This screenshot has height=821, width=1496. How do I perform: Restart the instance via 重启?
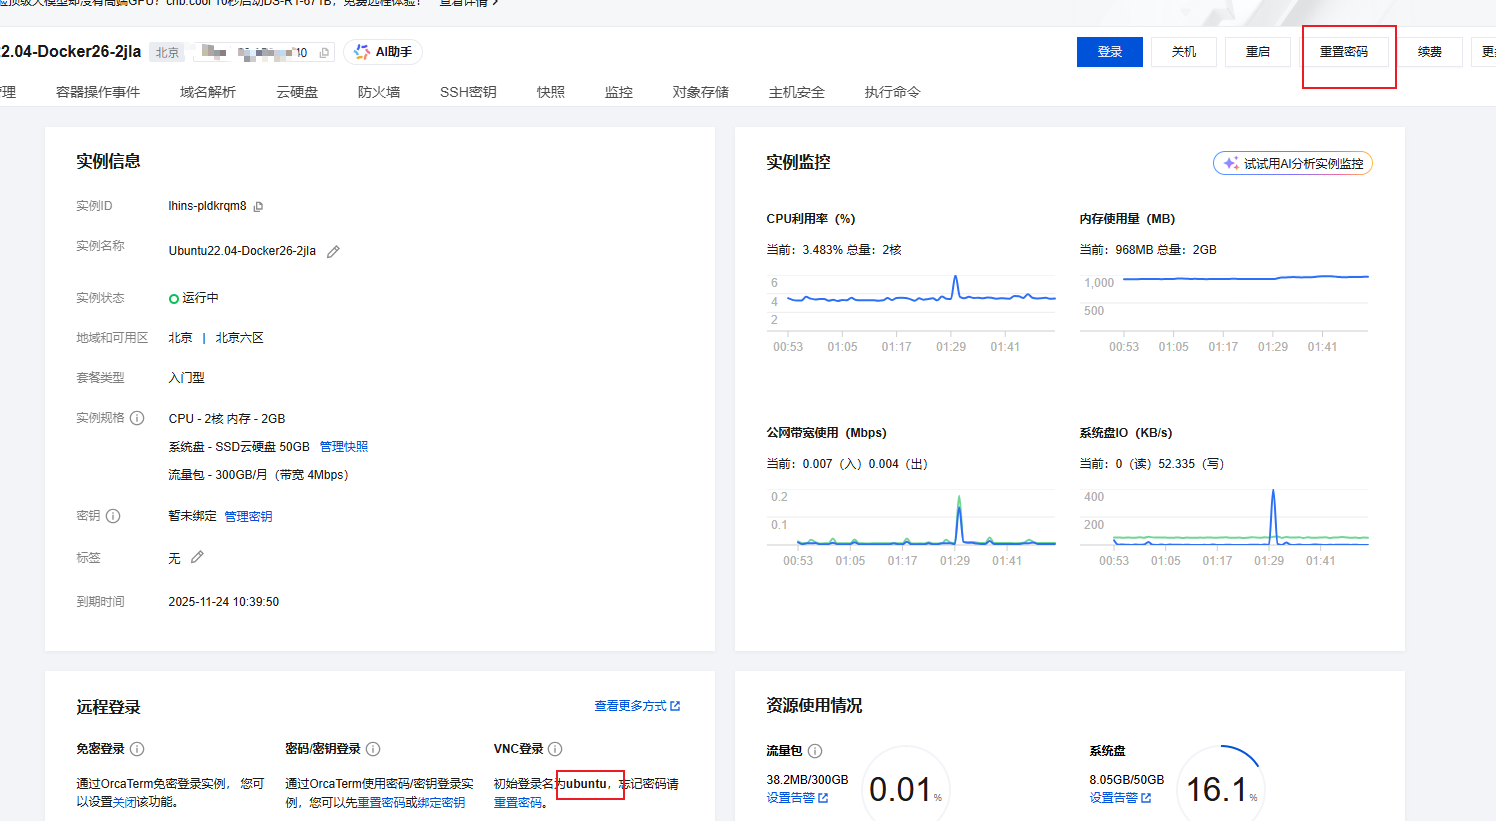[1258, 52]
